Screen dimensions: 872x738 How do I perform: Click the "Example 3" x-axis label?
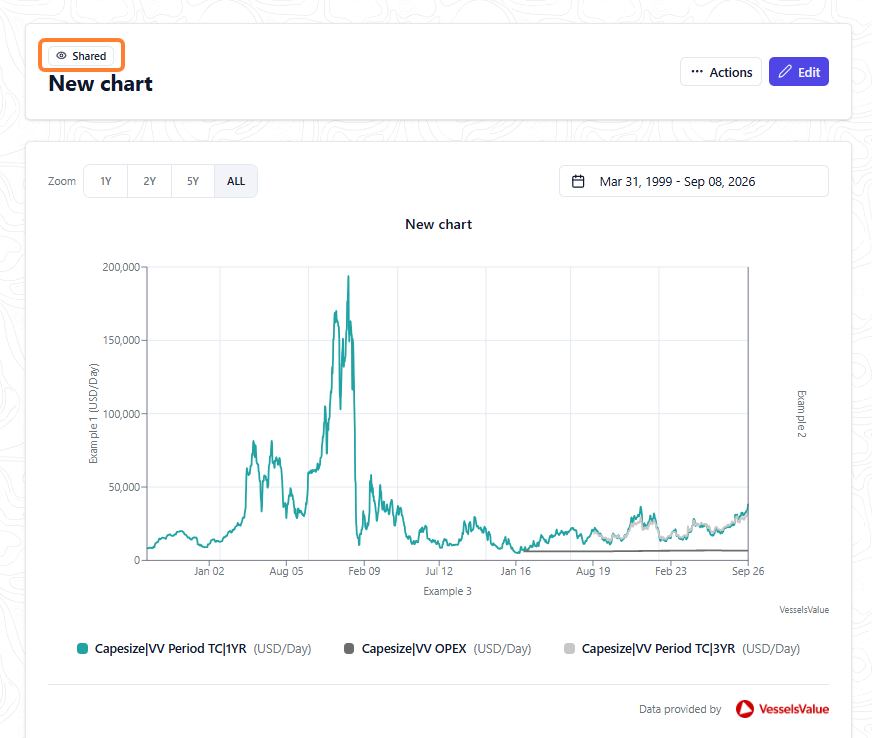448,591
